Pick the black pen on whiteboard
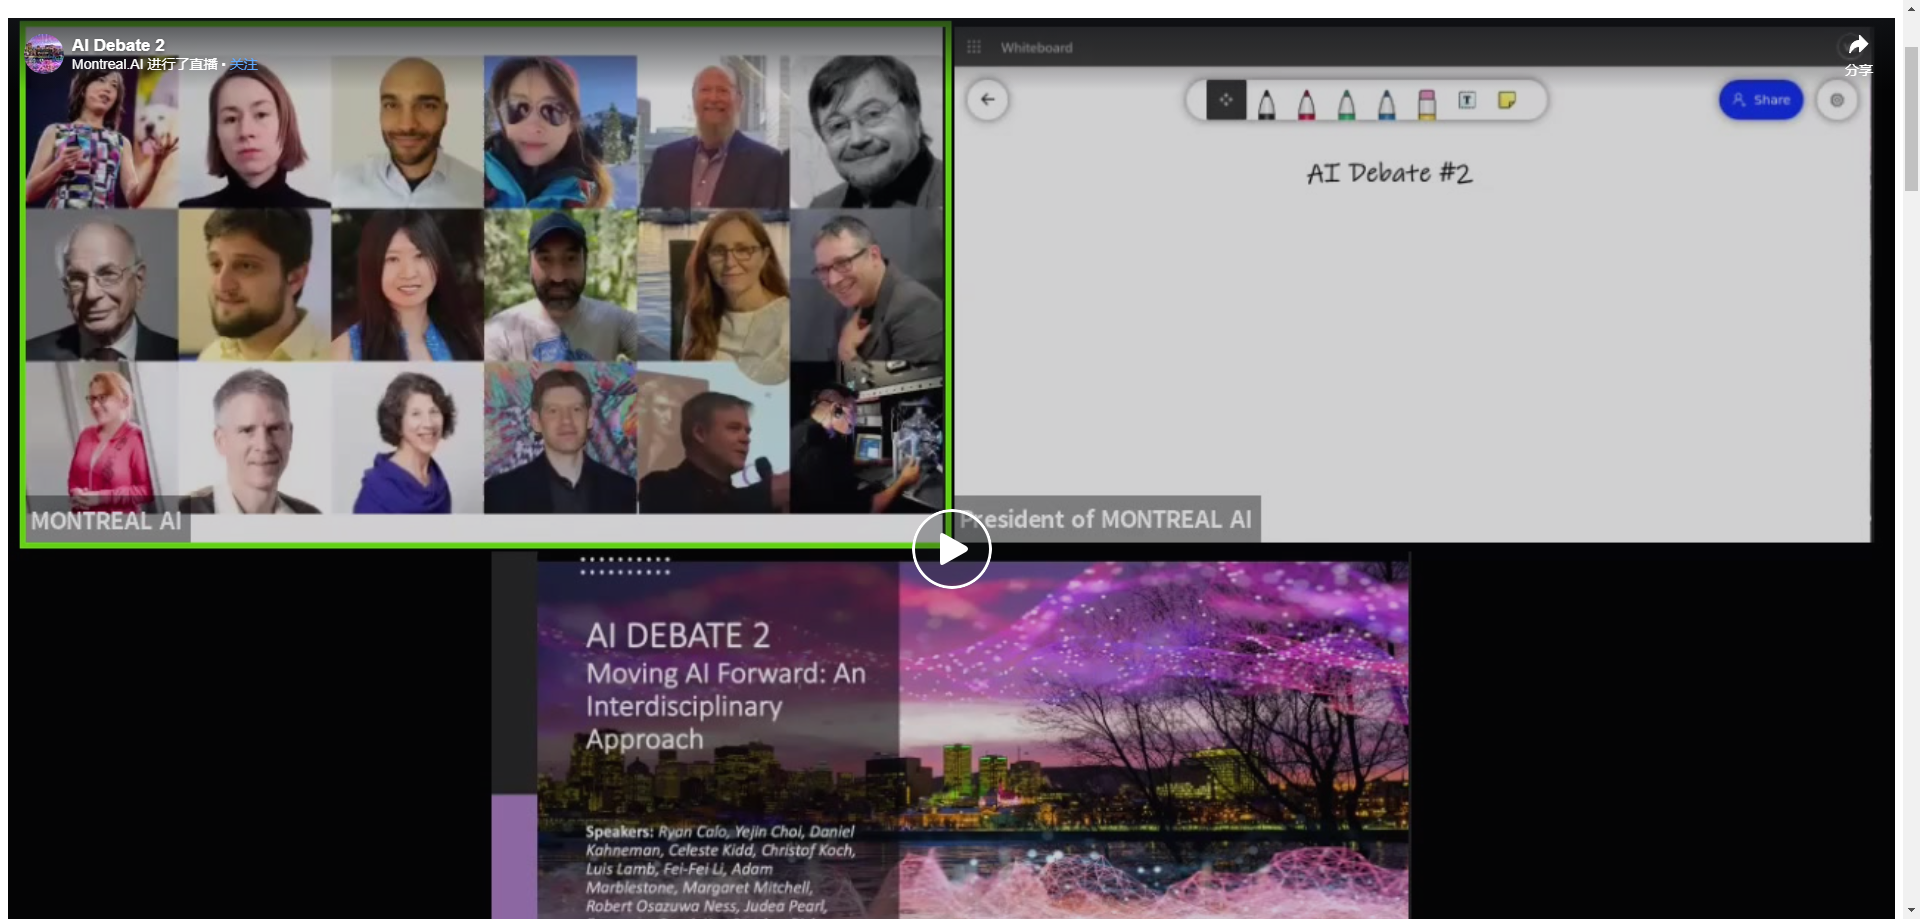This screenshot has width=1920, height=919. [1266, 104]
